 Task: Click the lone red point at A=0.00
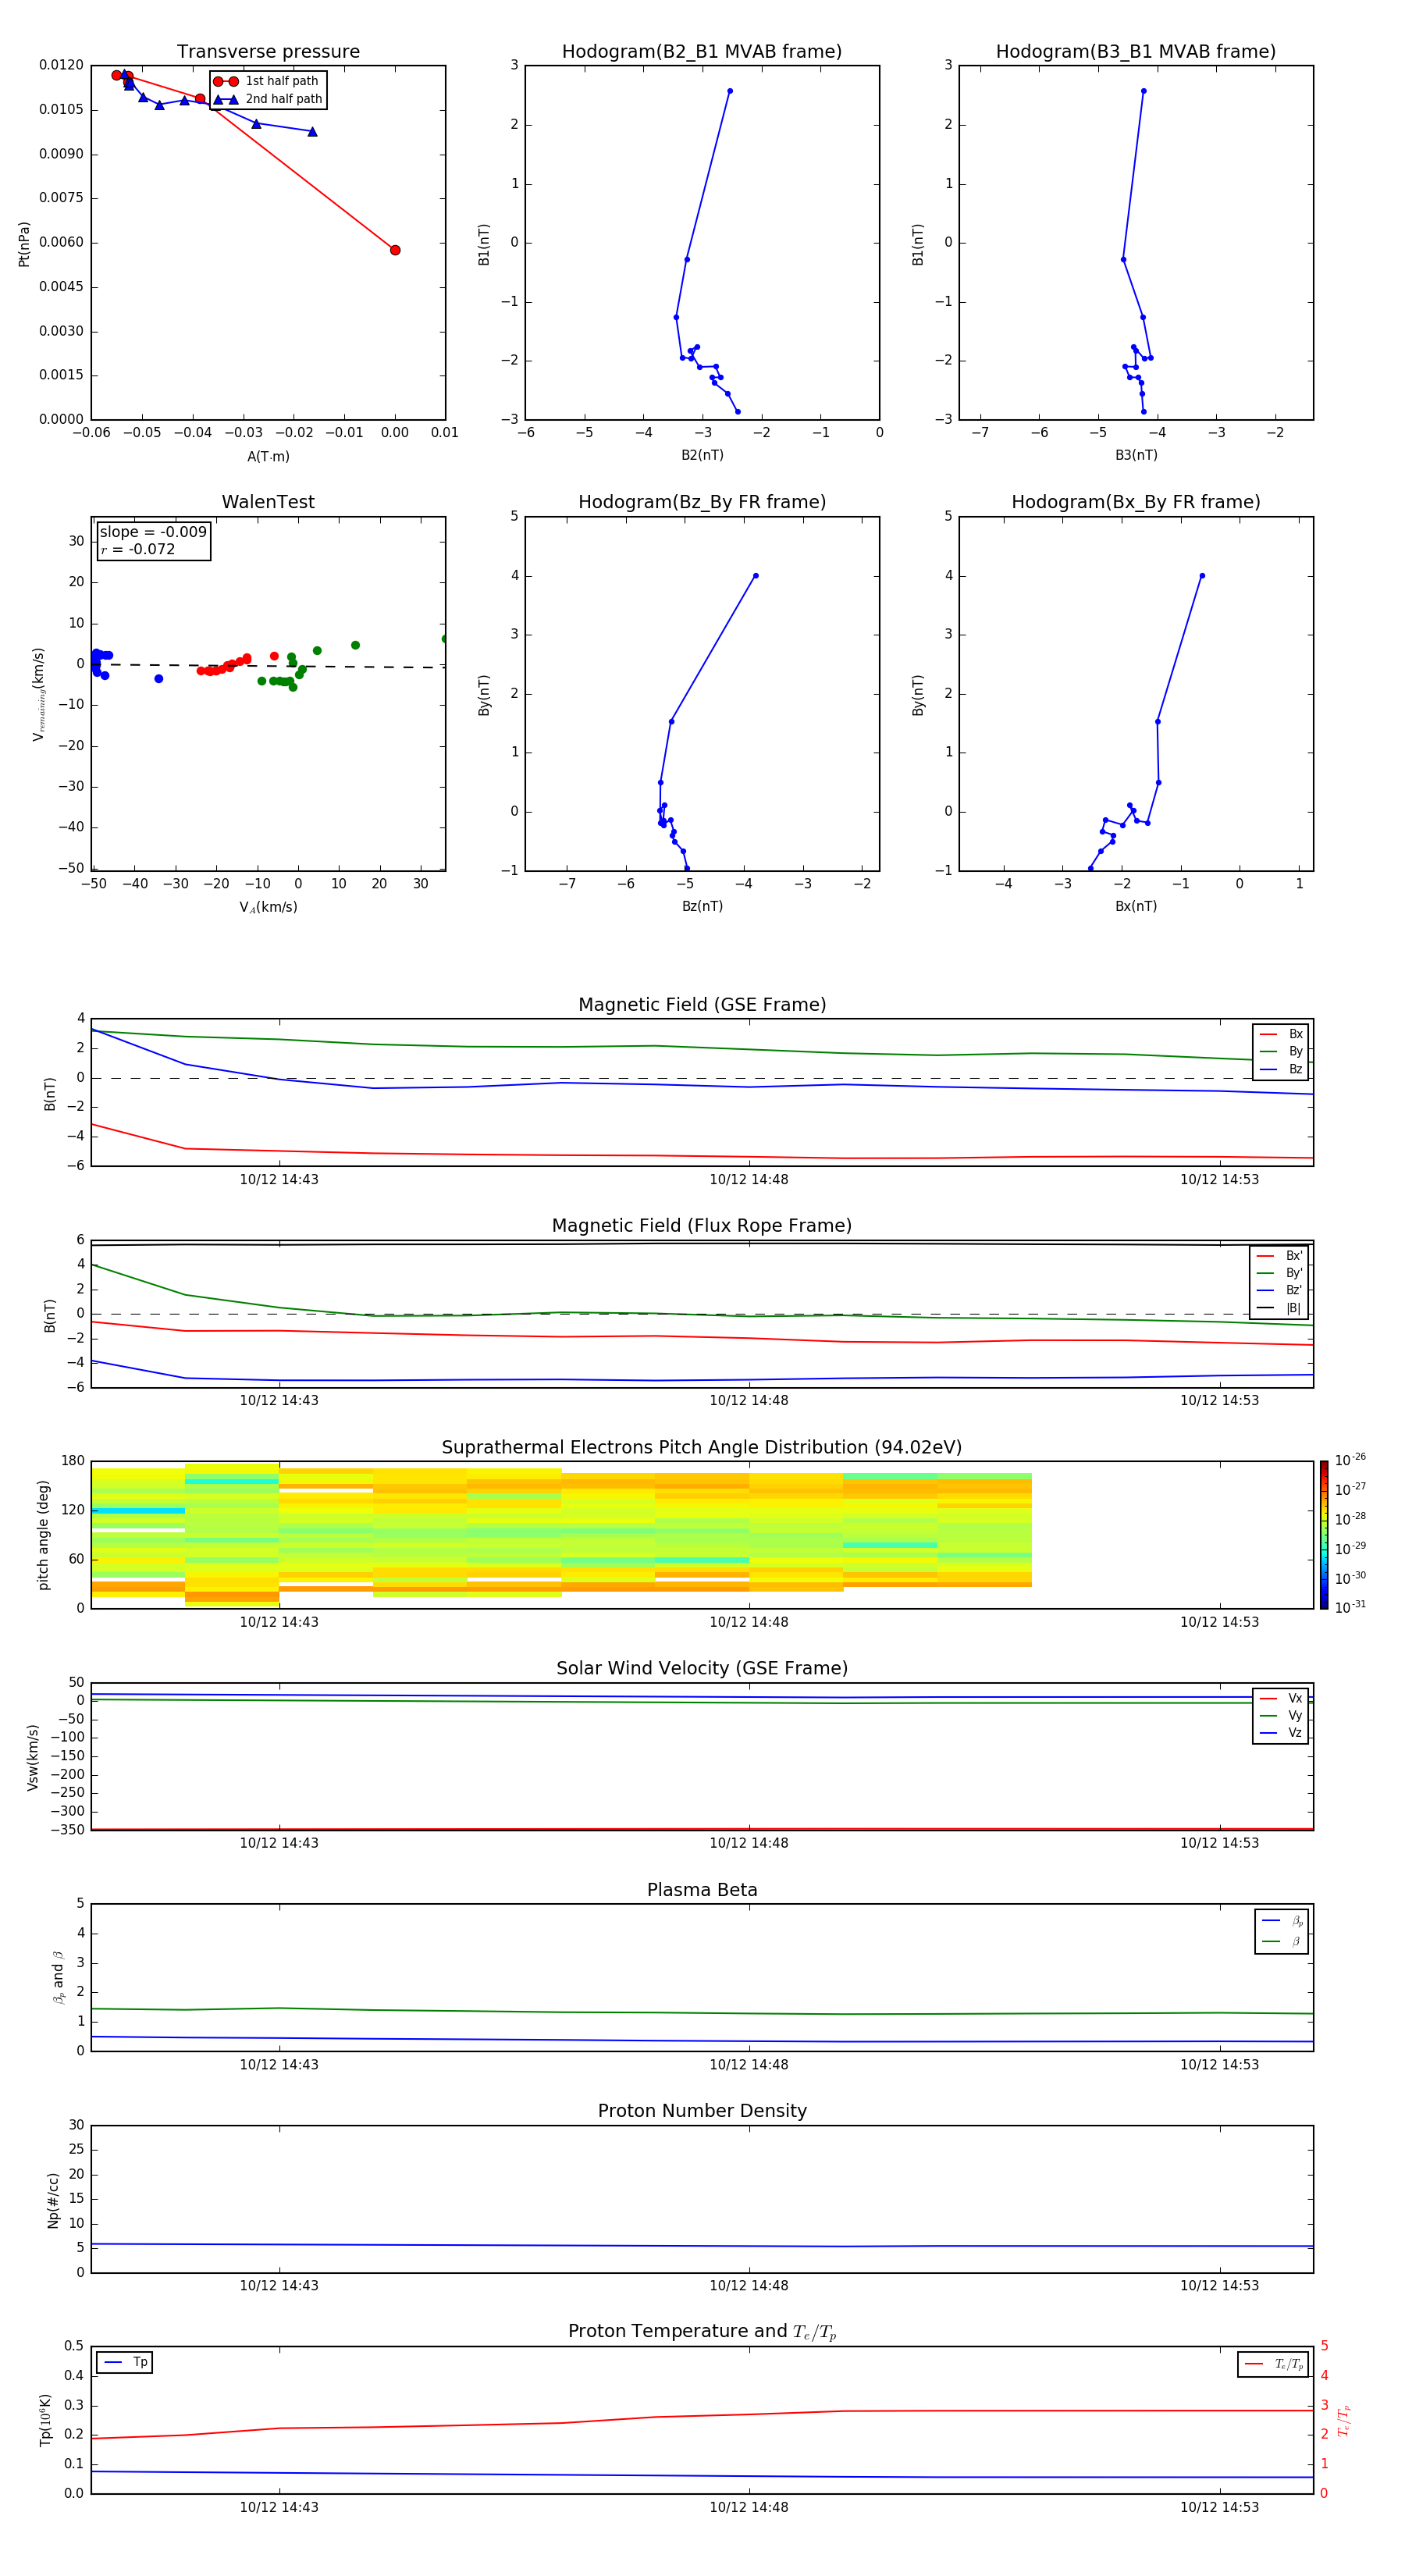coord(395,250)
